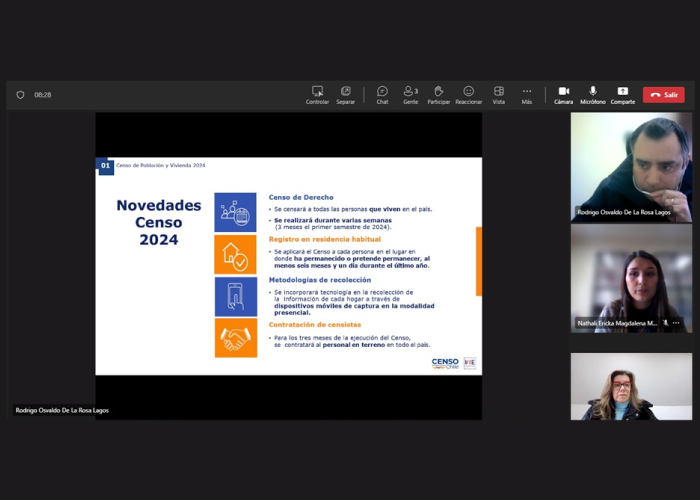The width and height of the screenshot is (700, 500).
Task: Click the presenter name label under the slide
Action: point(62,410)
